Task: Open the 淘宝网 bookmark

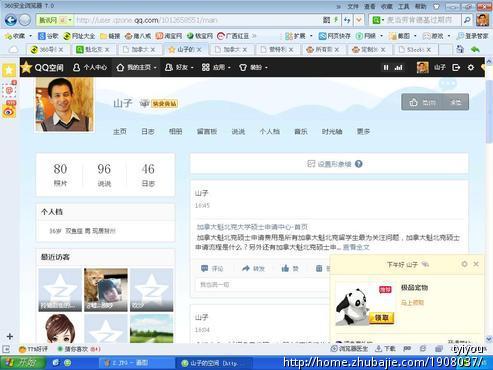Action: pyautogui.click(x=169, y=36)
